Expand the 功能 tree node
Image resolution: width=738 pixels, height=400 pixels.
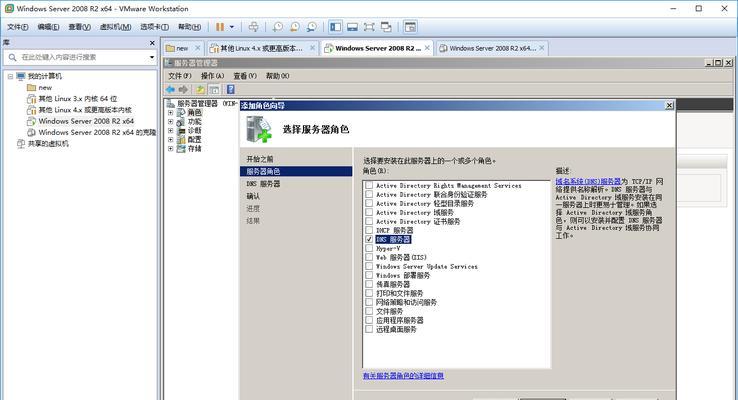click(170, 122)
